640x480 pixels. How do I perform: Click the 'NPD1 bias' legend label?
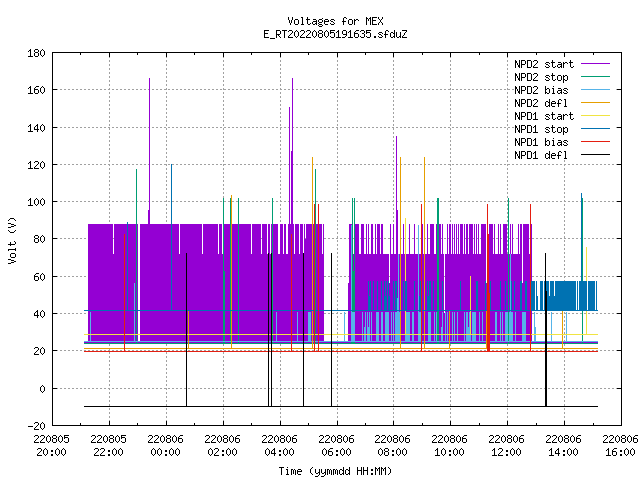pos(541,142)
